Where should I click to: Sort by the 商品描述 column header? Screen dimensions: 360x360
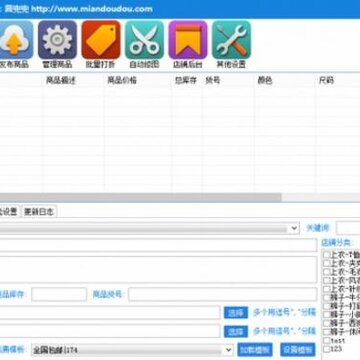(x=61, y=80)
